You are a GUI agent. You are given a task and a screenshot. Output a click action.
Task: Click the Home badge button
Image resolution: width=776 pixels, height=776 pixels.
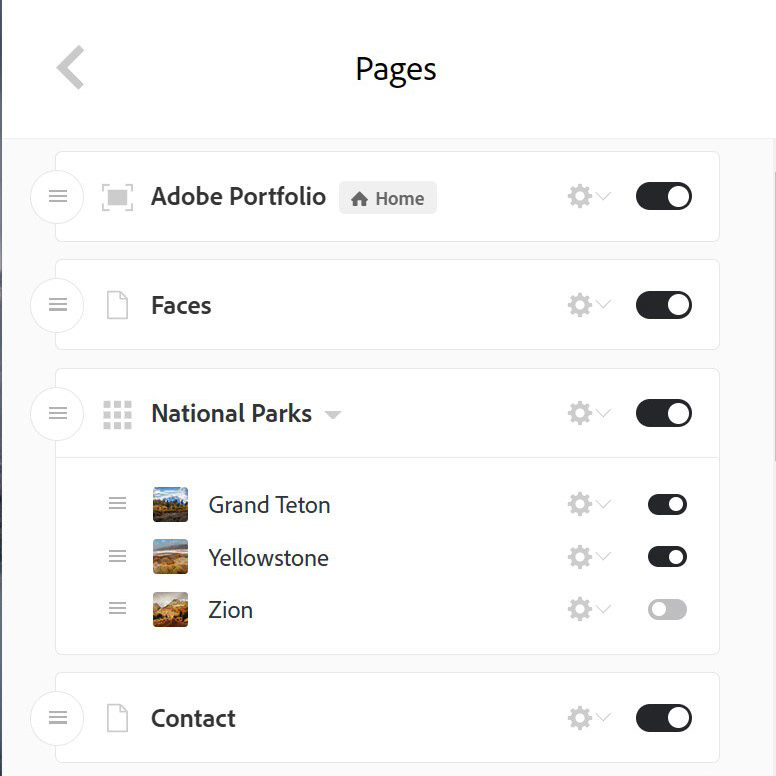(388, 198)
